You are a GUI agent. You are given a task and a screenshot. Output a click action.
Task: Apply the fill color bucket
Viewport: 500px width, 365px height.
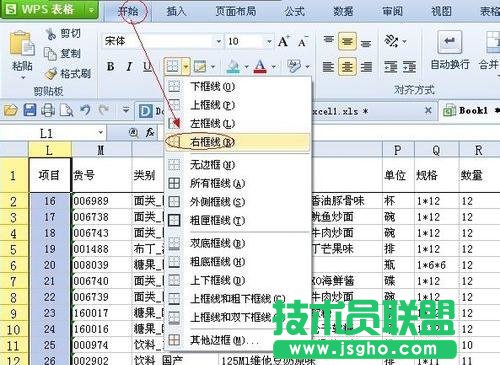tap(234, 67)
